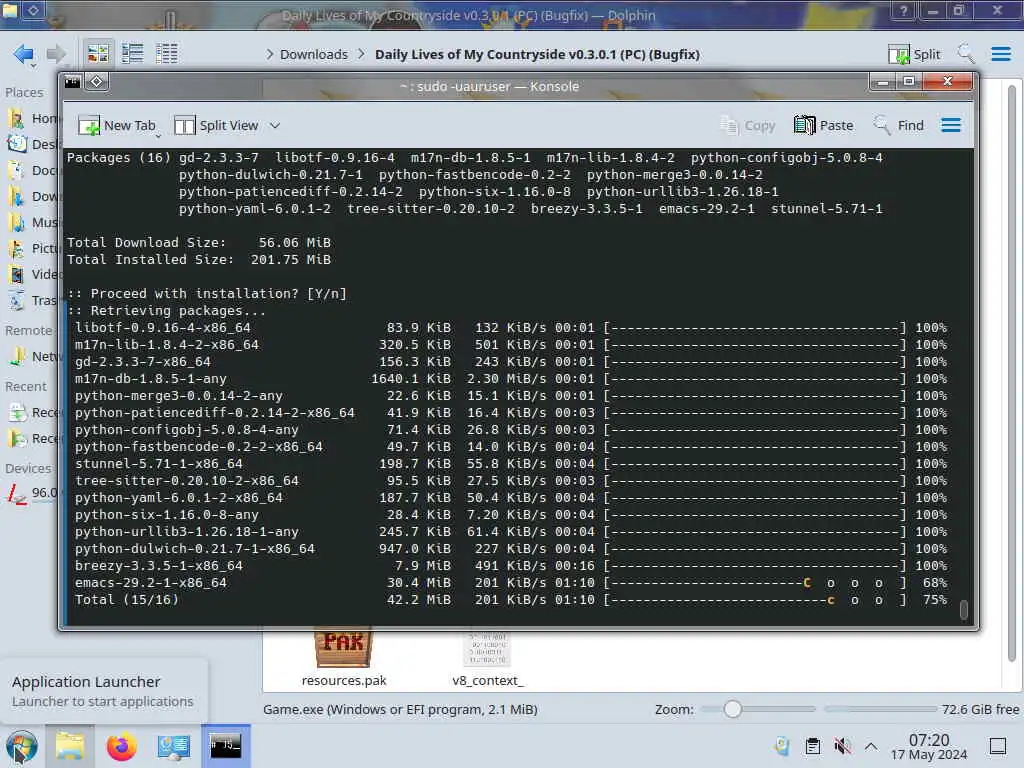Viewport: 1024px width, 768px height.
Task: Click the 72.6 GiB free space bar
Action: pyautogui.click(x=921, y=709)
